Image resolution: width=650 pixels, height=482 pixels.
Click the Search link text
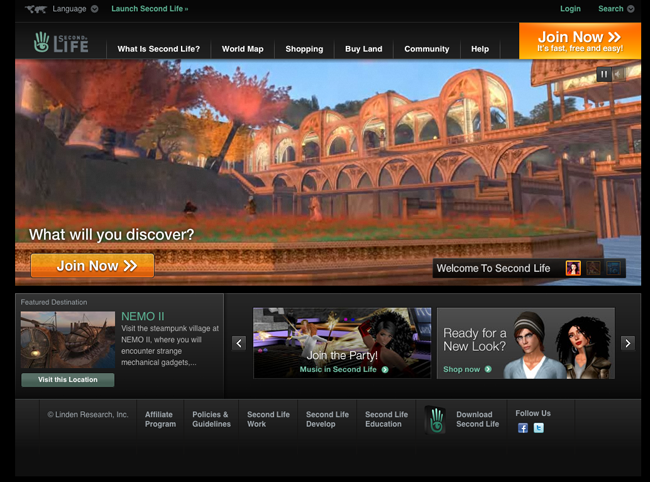[611, 9]
